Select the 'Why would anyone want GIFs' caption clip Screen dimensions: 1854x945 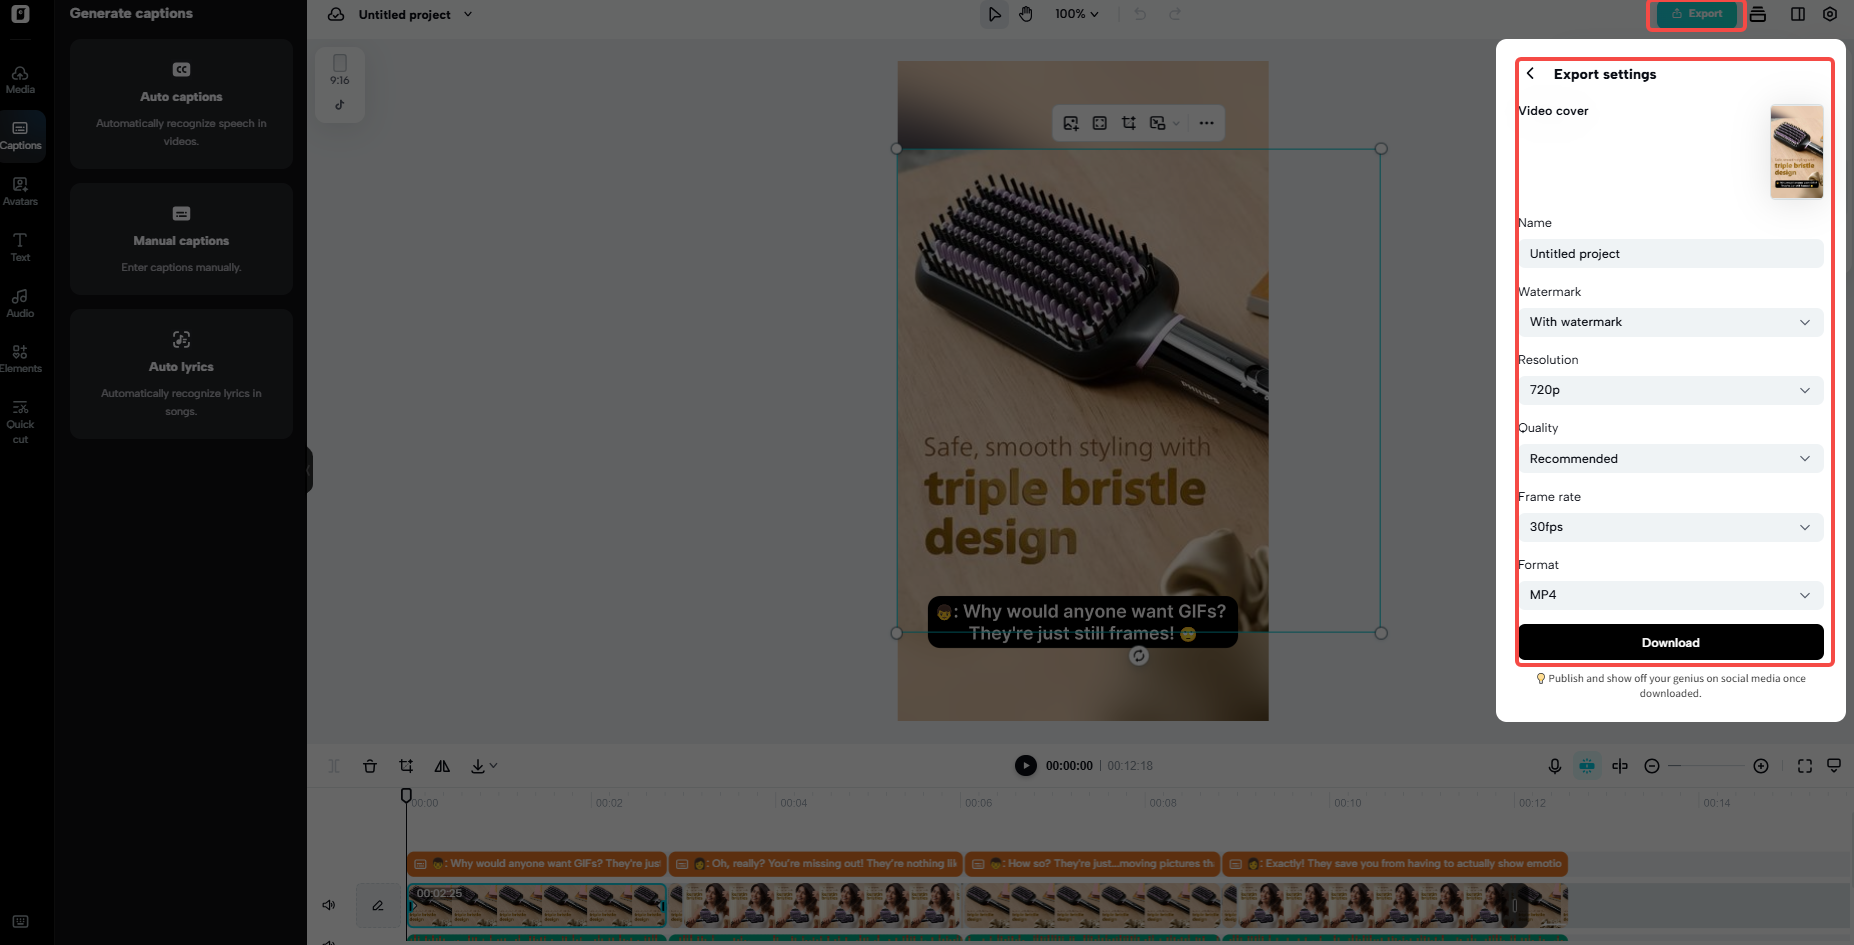(536, 864)
